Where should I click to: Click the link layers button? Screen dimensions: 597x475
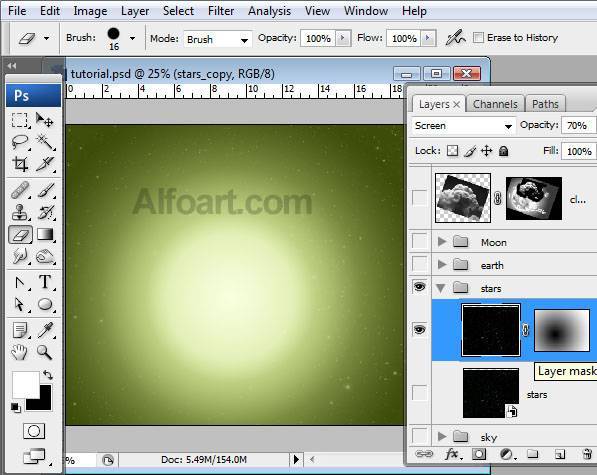pyautogui.click(x=424, y=454)
